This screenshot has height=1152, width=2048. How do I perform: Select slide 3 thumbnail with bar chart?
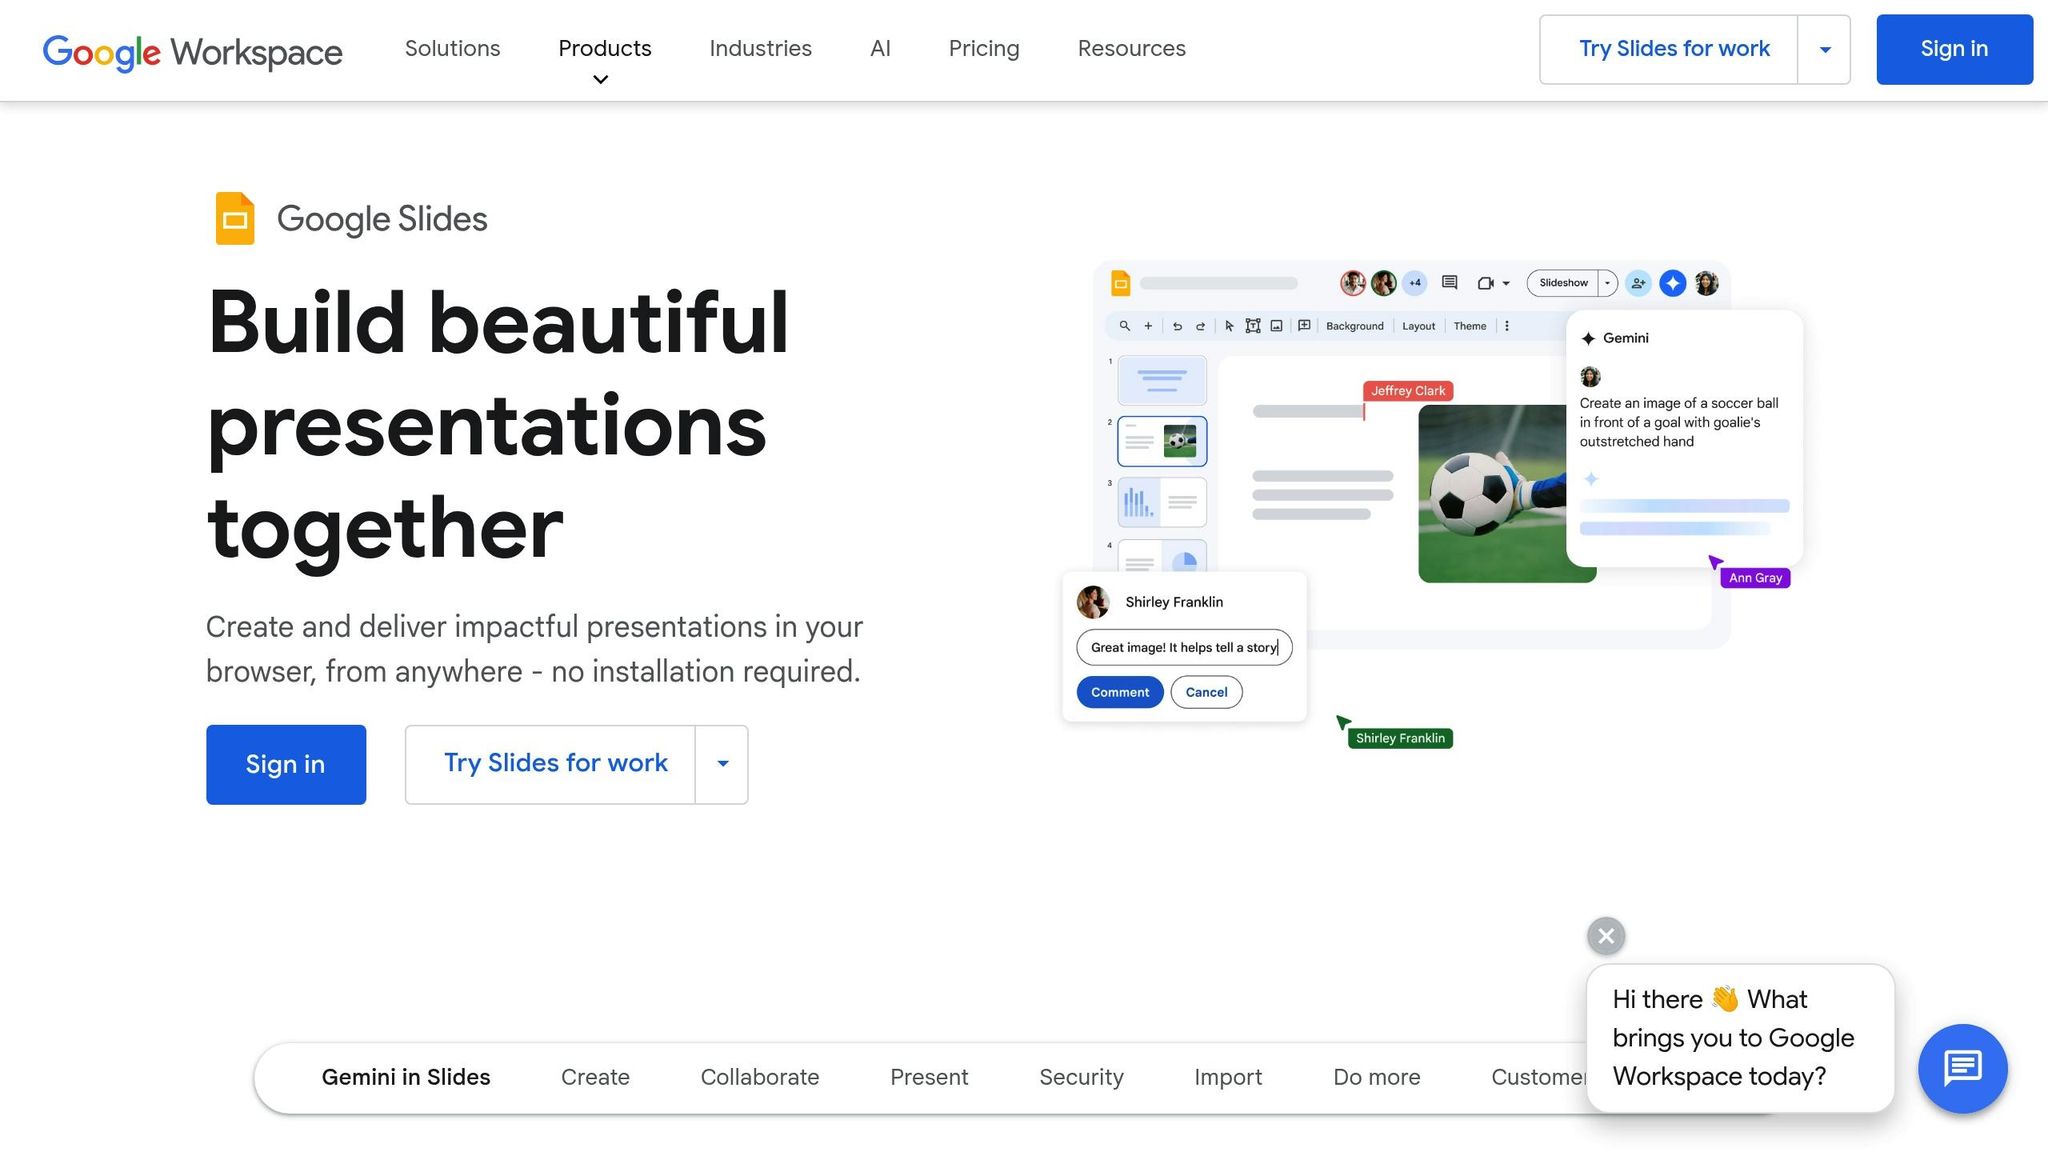click(x=1162, y=502)
